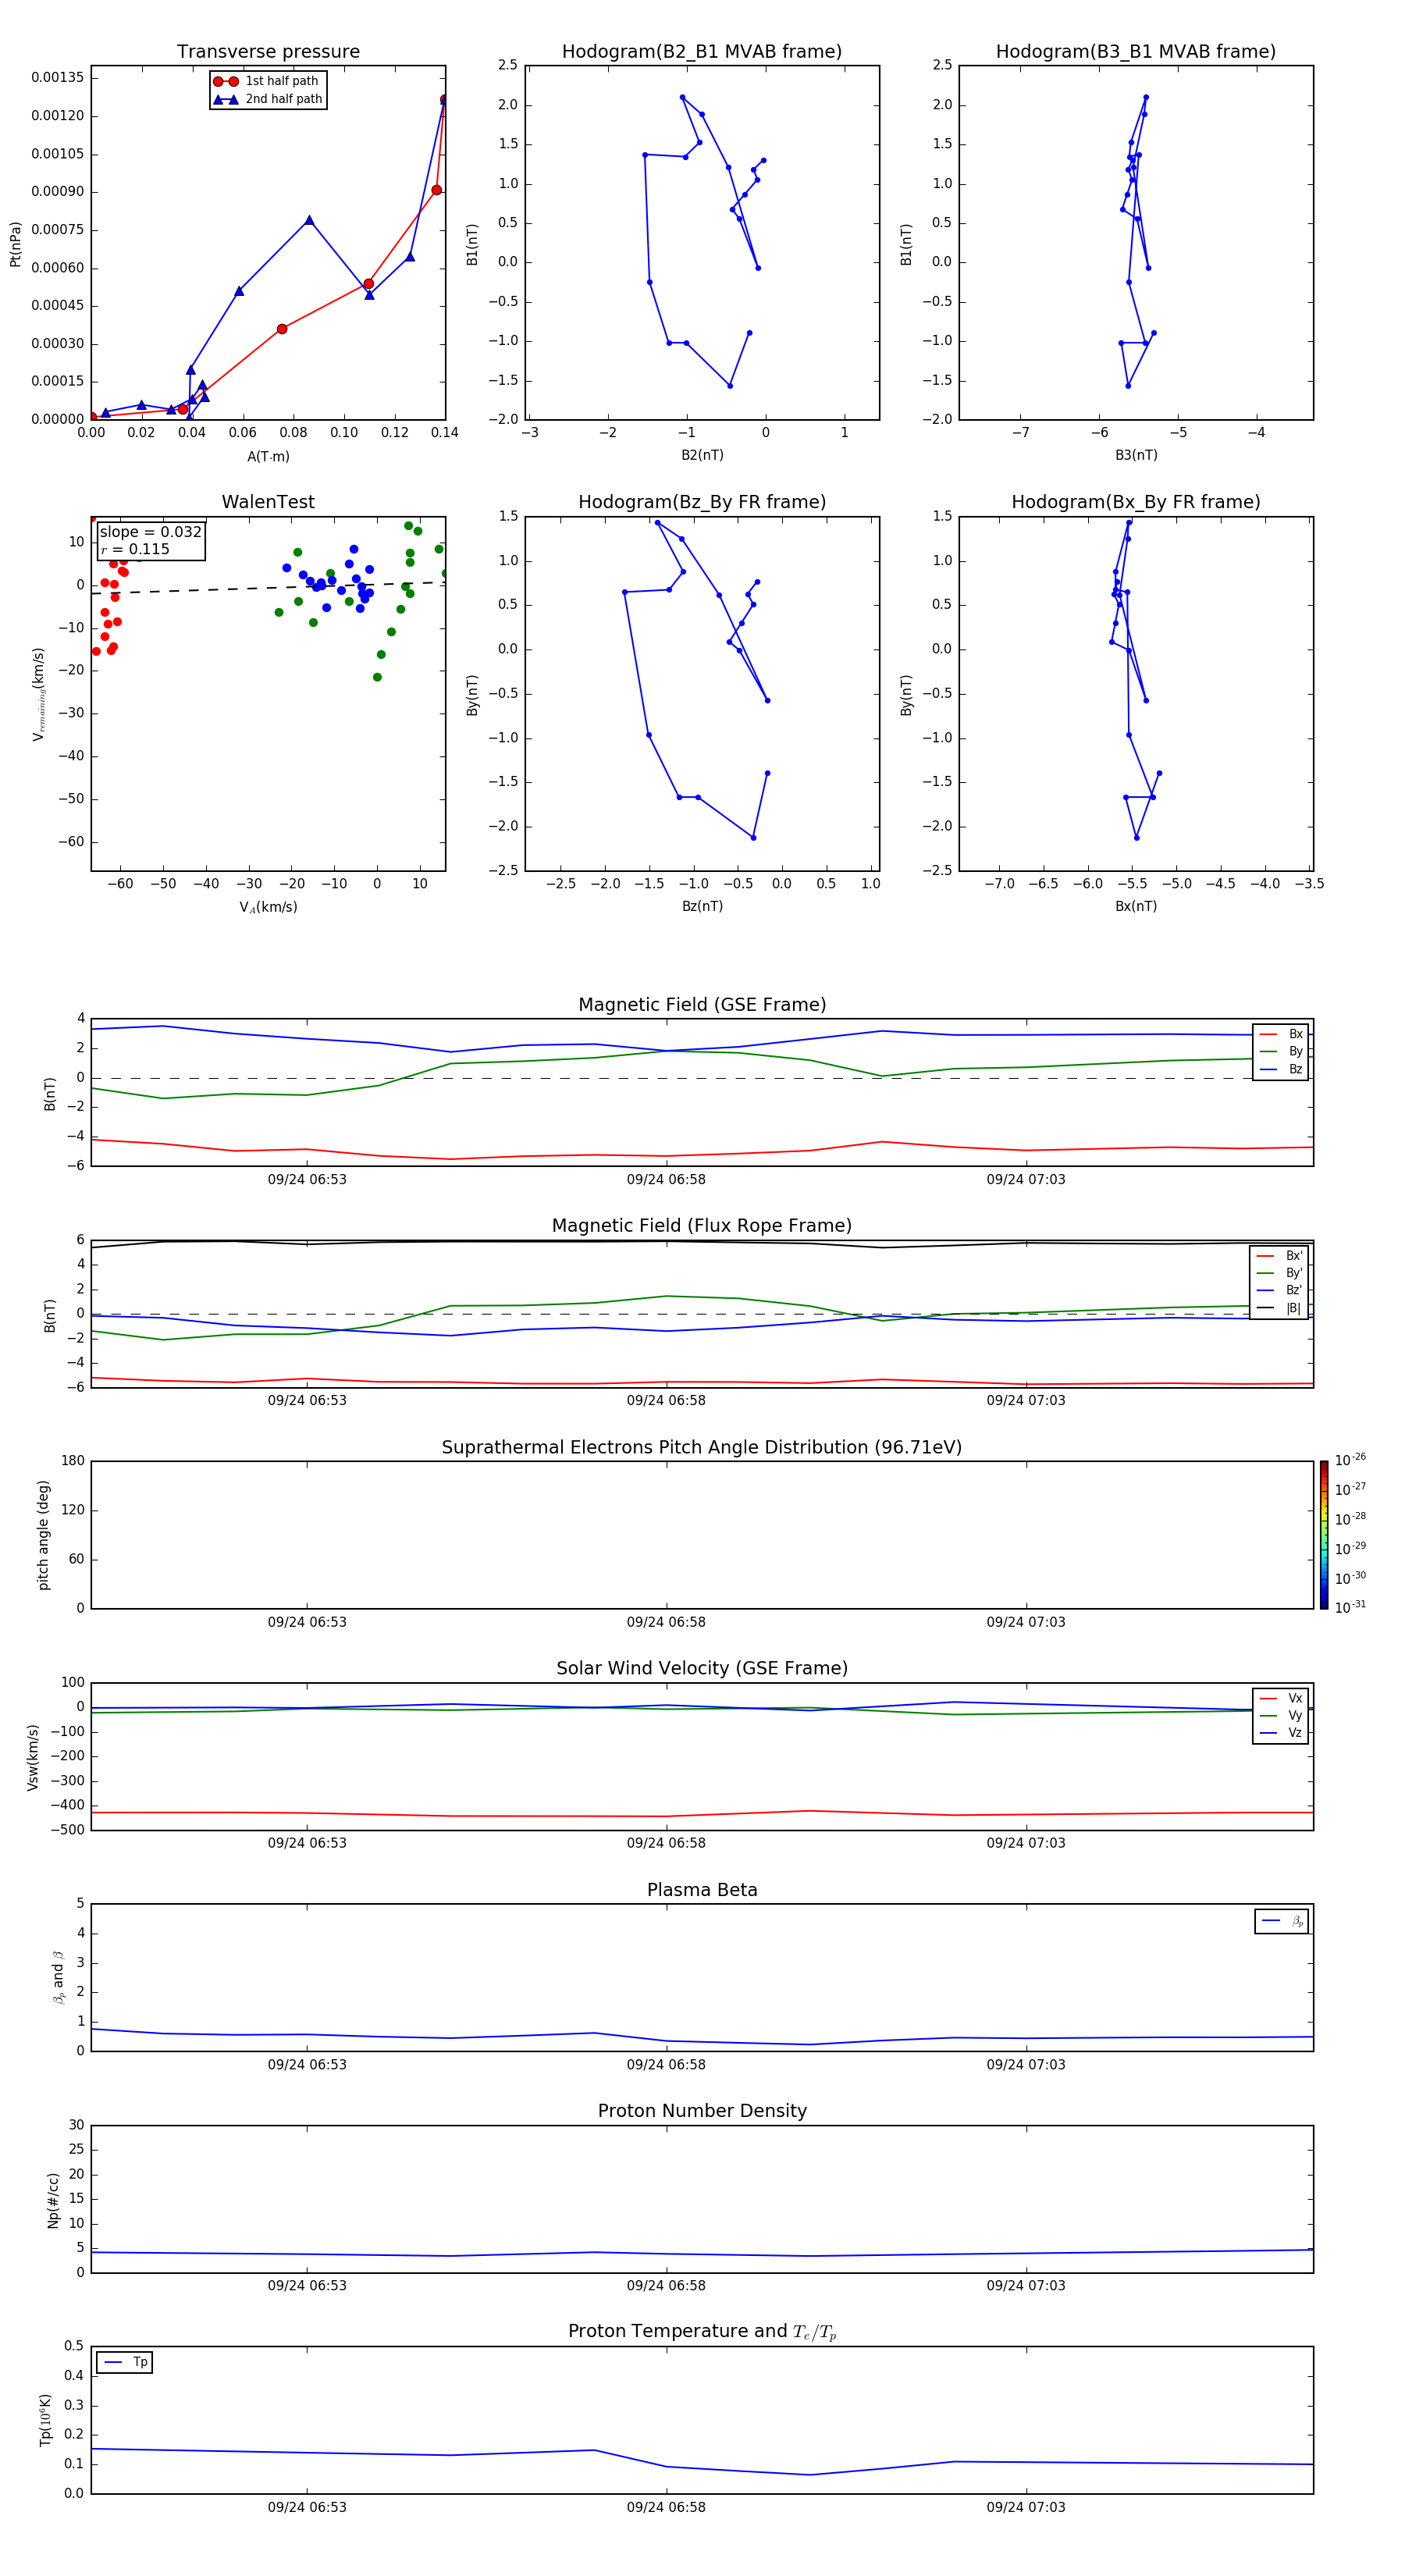Click the 'Vz' legend entry
This screenshot has width=1405, height=2576.
click(1281, 1733)
